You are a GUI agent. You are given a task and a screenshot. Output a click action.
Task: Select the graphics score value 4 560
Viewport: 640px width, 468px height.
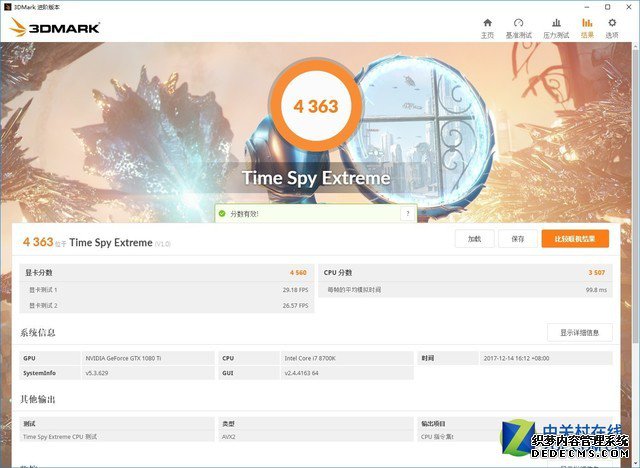click(x=298, y=273)
